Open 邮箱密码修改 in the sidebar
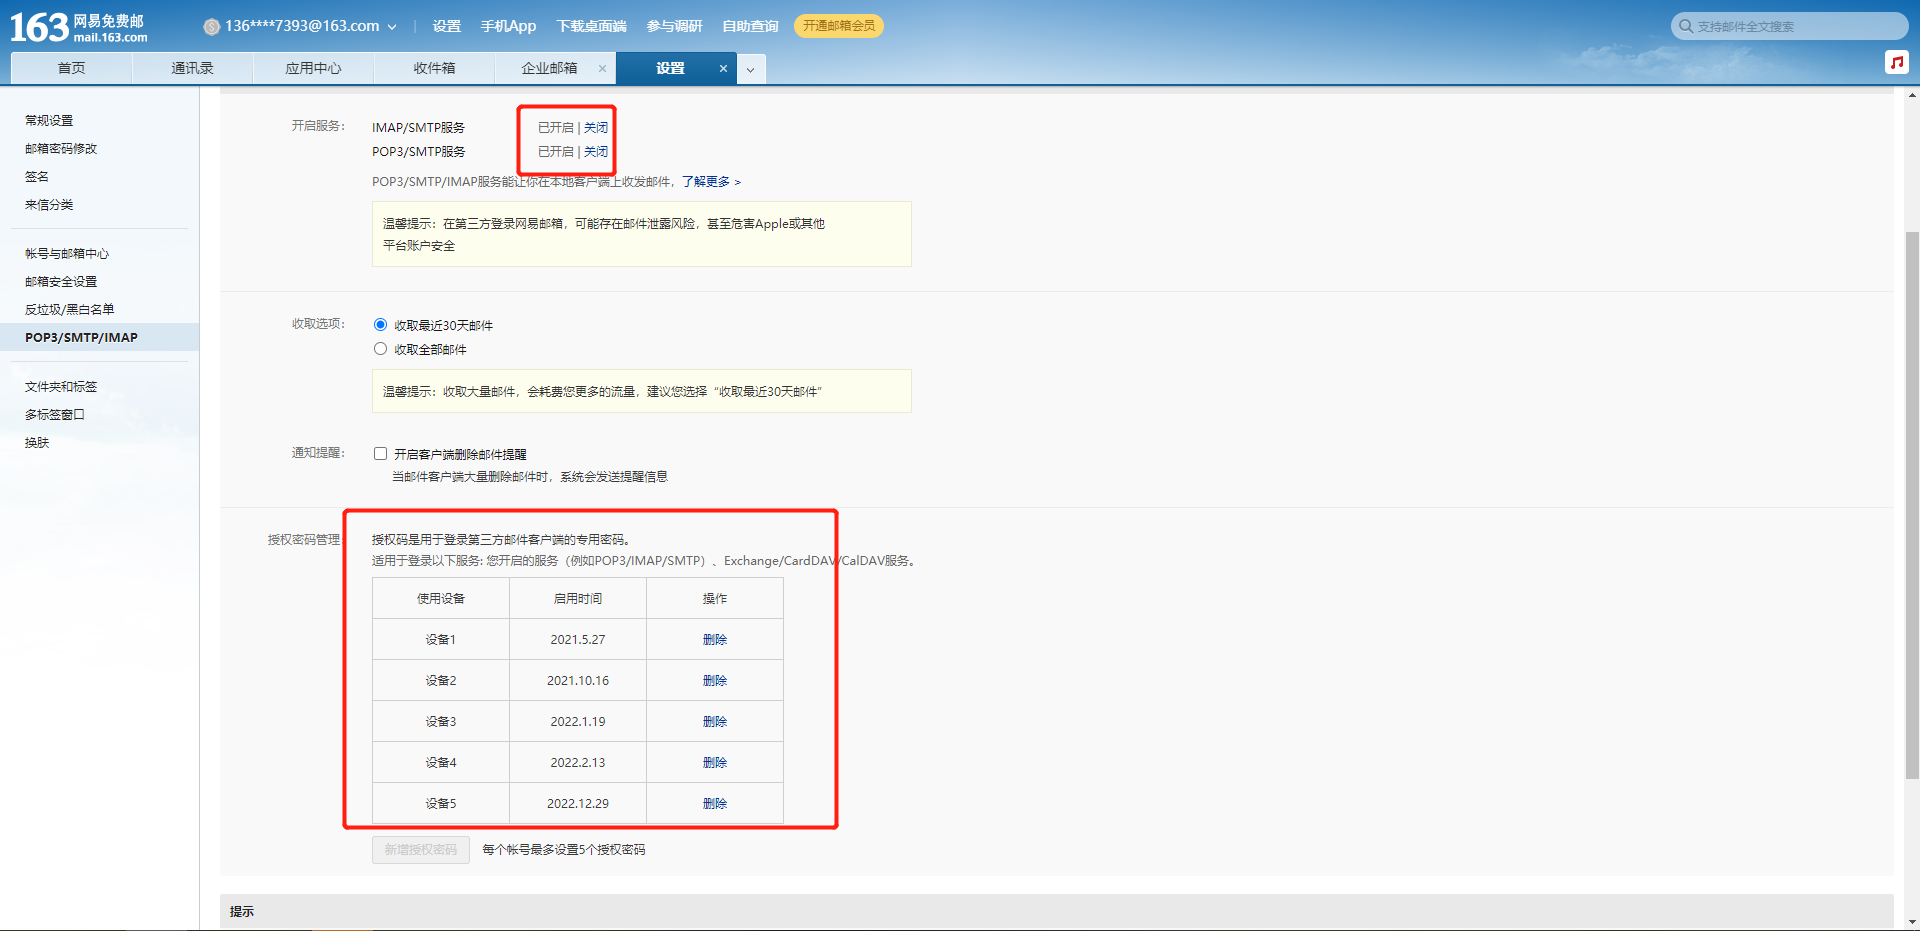 [x=61, y=148]
